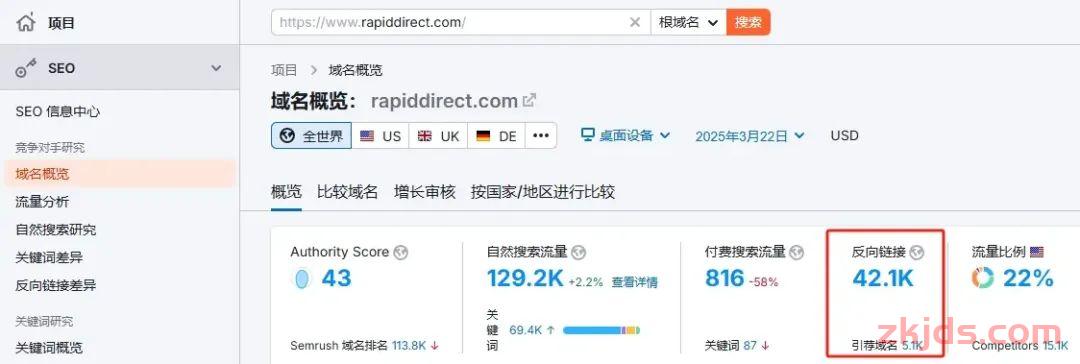This screenshot has height=364, width=1080.
Task: Click 反向链接 globe info icon
Action: click(x=917, y=252)
